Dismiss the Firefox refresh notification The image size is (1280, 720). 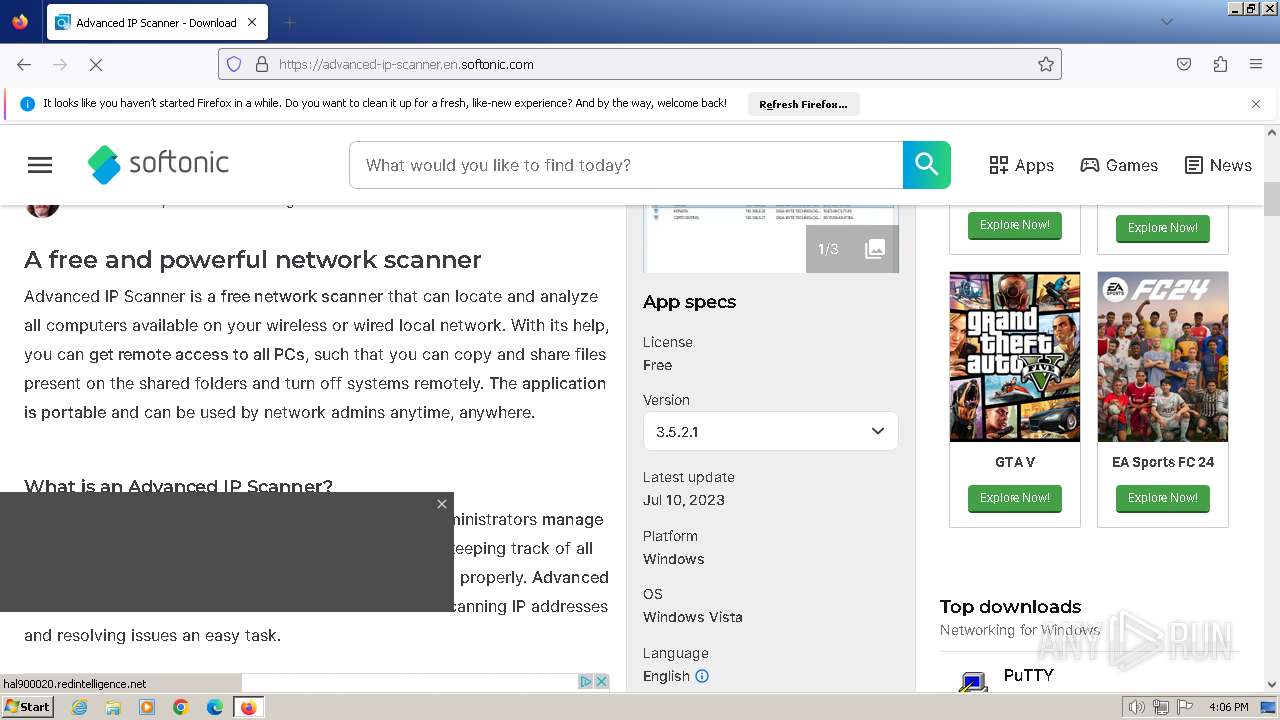click(1256, 104)
